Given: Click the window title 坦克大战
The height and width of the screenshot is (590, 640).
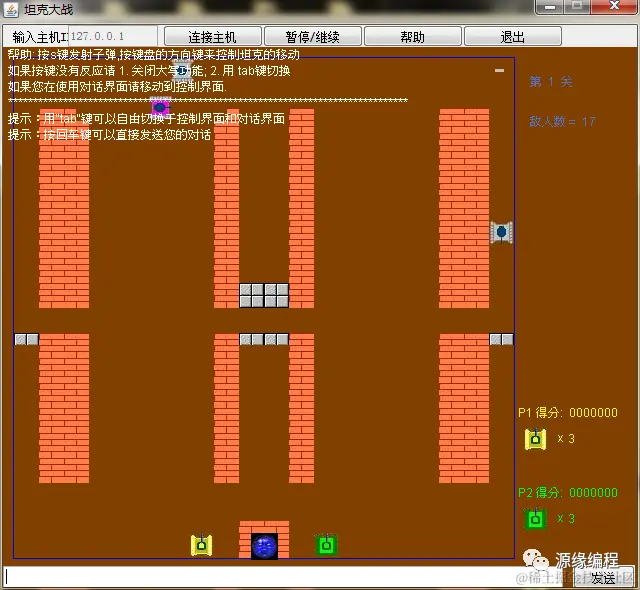Looking at the screenshot, I should pyautogui.click(x=49, y=10).
